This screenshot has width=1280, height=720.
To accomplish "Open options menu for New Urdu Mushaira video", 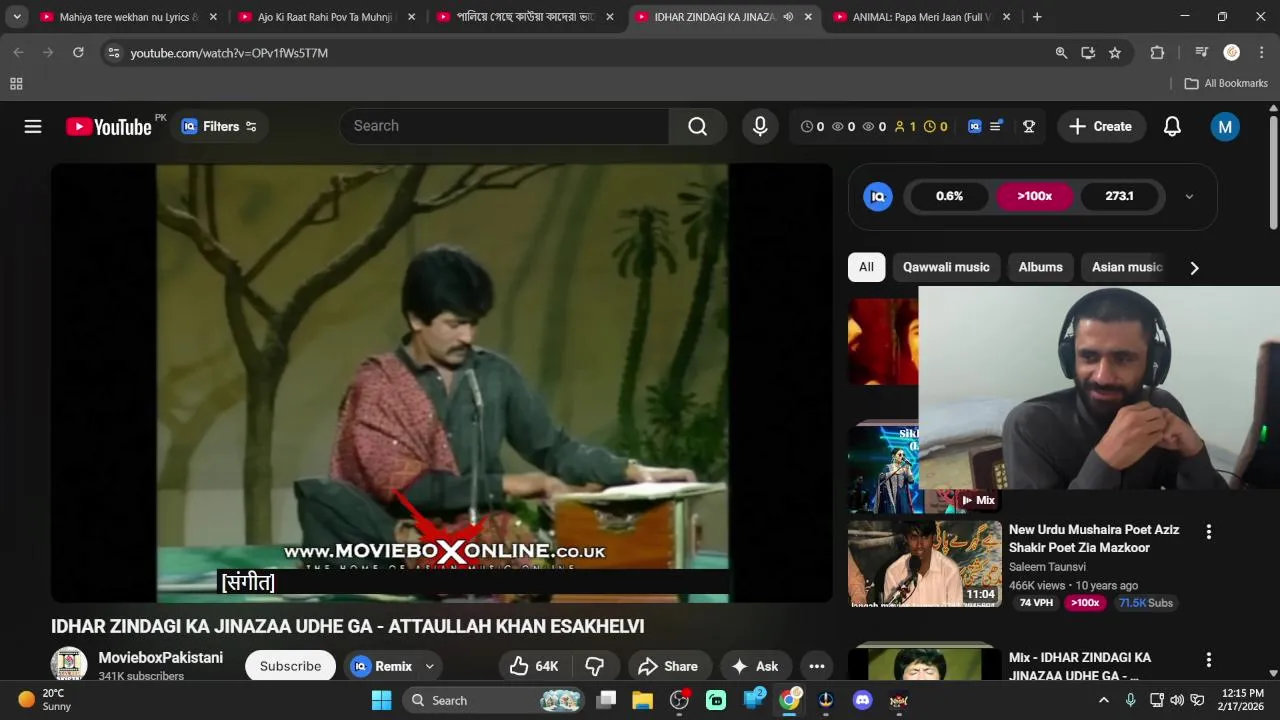I will [x=1208, y=532].
